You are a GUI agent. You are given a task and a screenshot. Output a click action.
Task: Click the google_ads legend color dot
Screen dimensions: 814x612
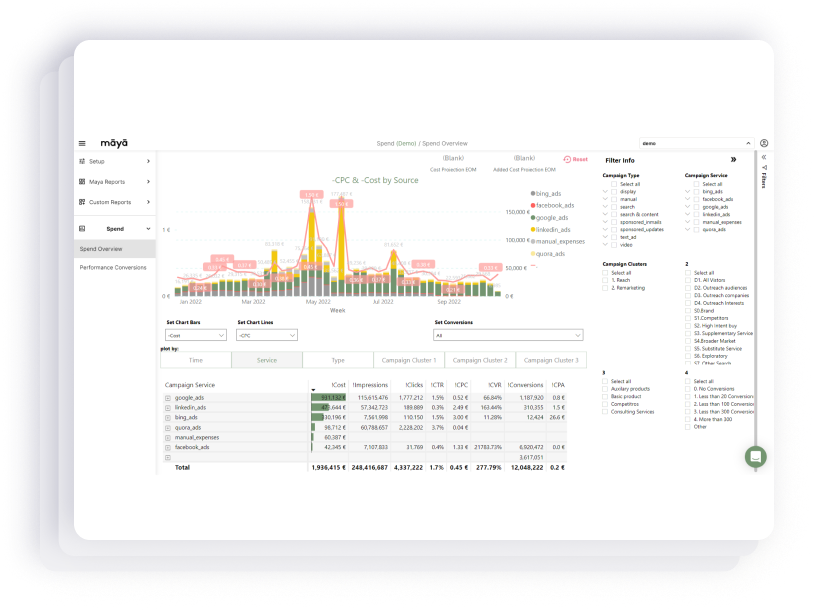point(533,217)
